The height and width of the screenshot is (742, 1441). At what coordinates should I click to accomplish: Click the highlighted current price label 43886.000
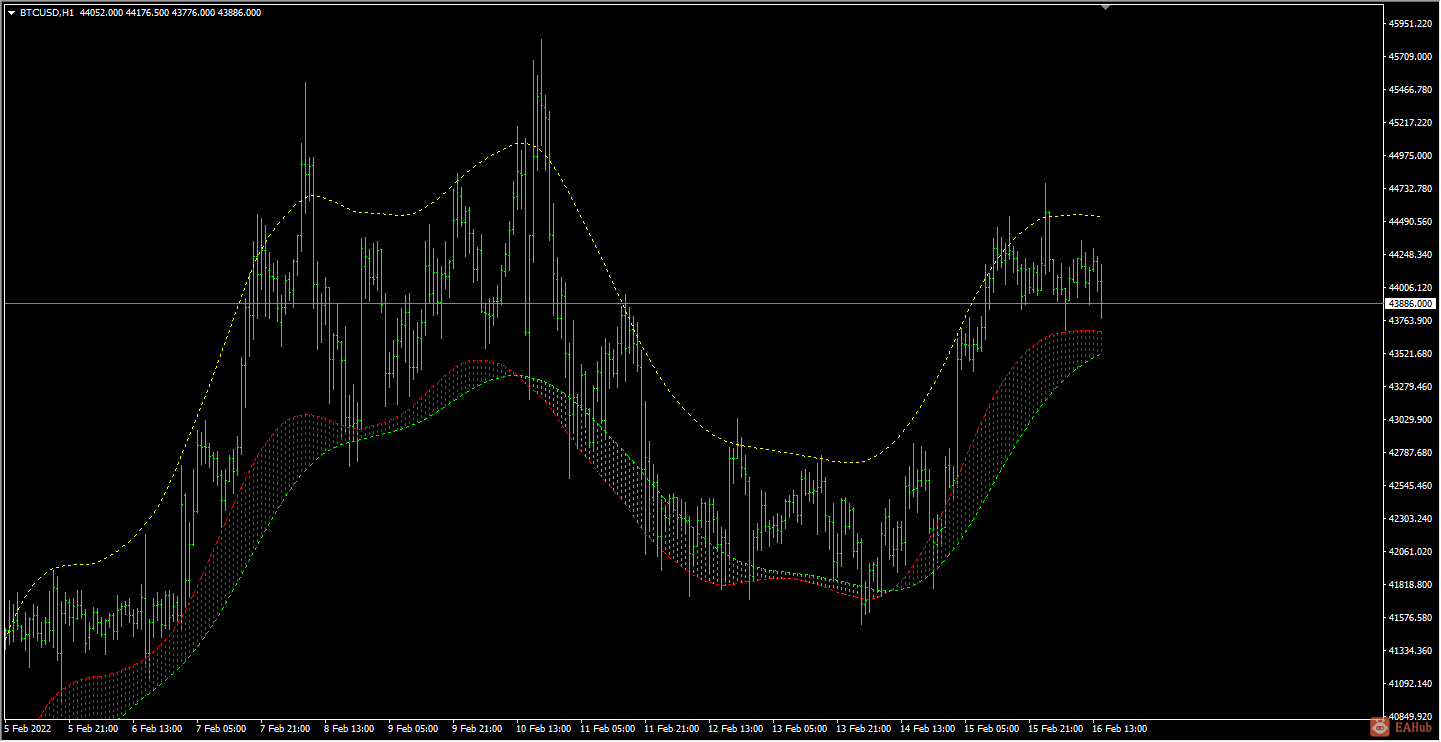coord(1410,303)
